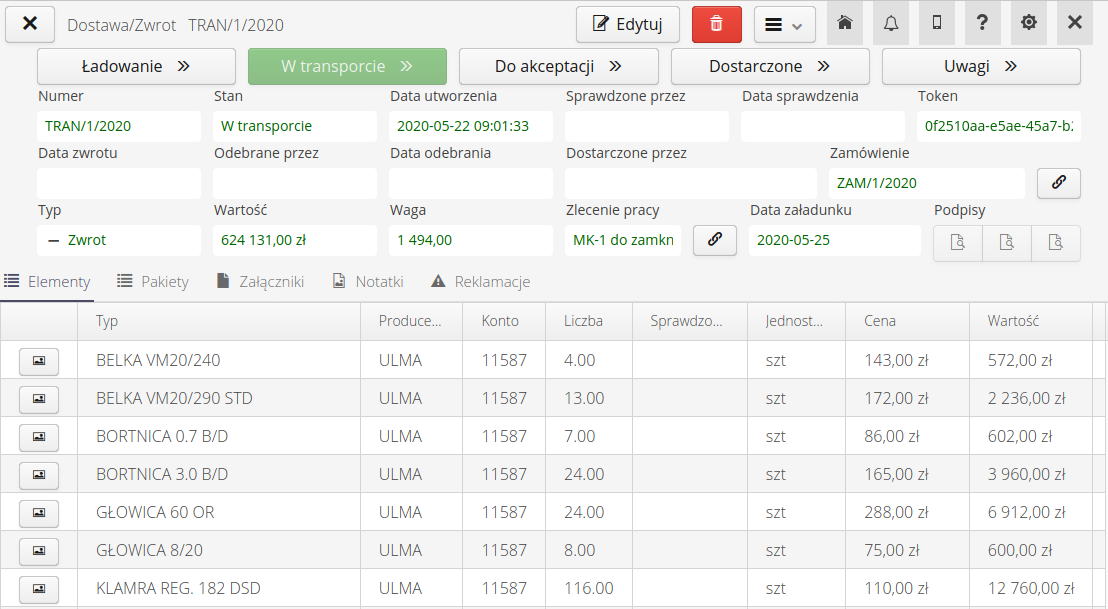This screenshot has width=1108, height=609.
Task: Click the red trash delete icon
Action: 717,24
